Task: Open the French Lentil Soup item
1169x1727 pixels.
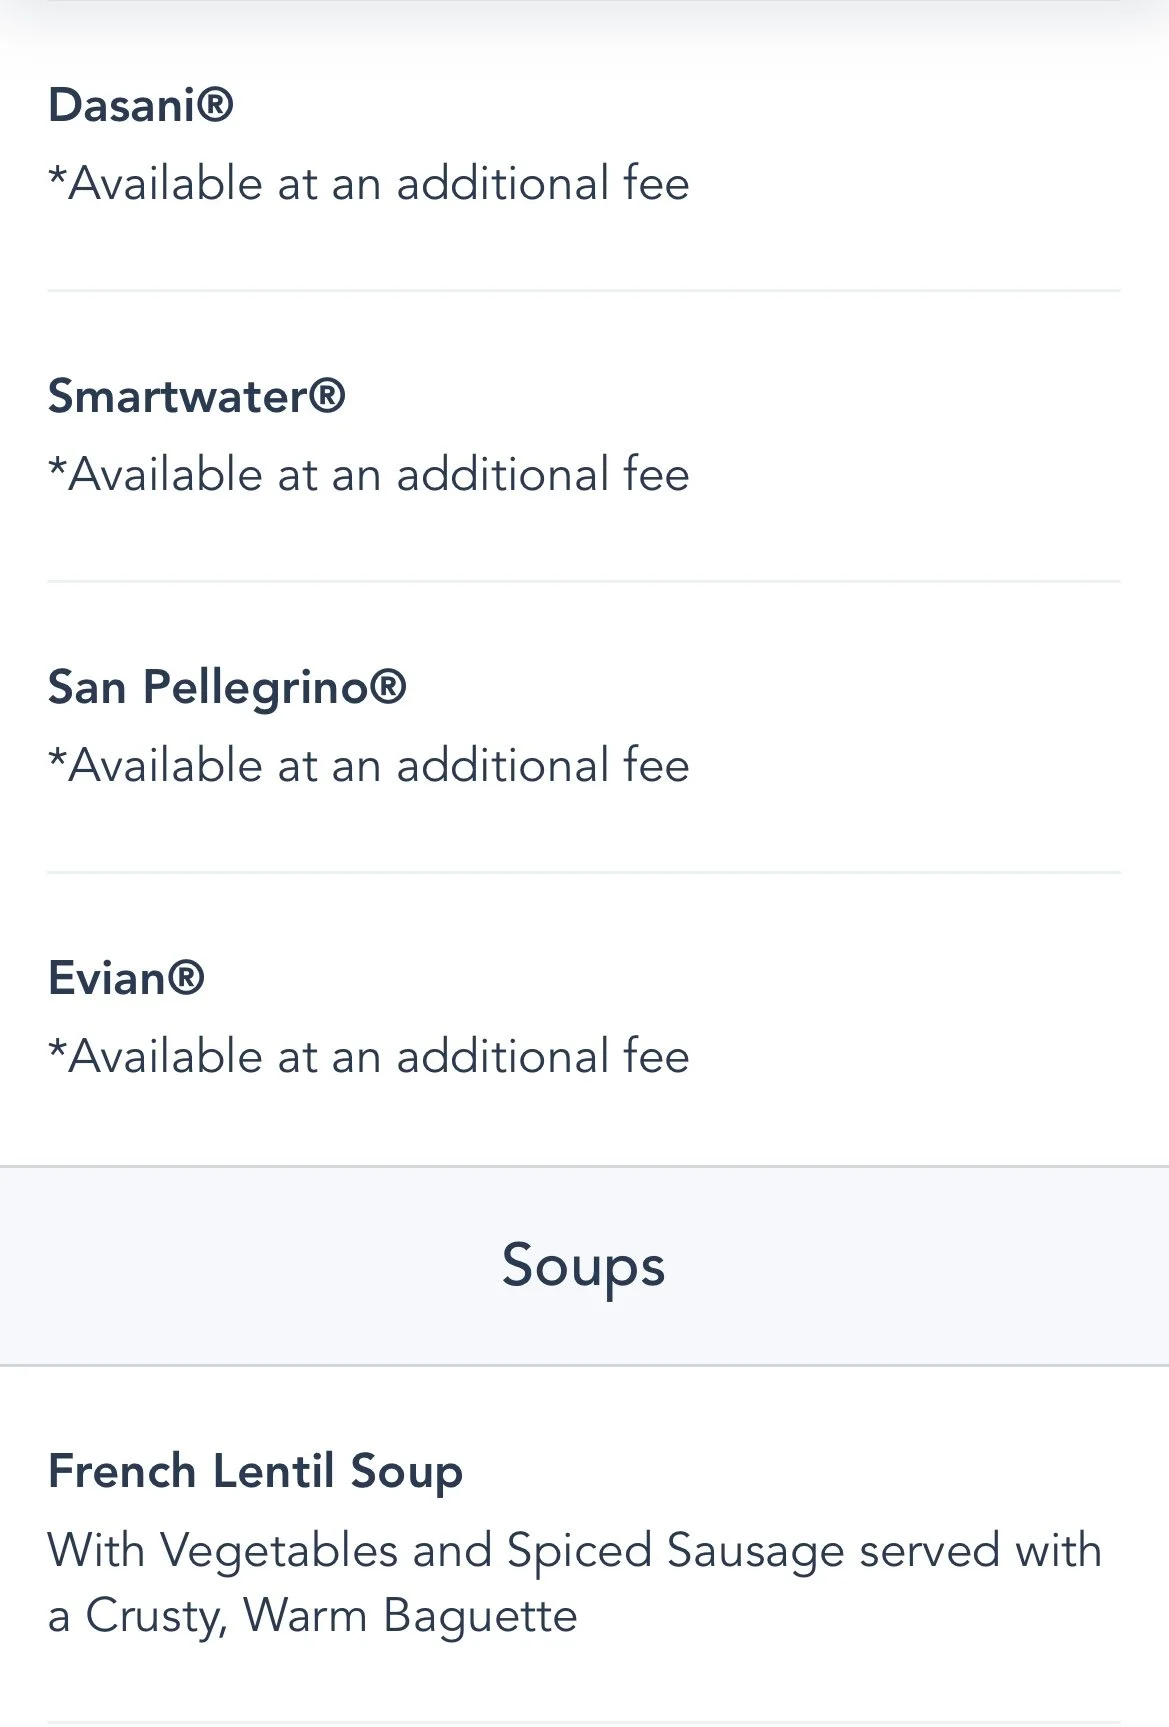Action: coord(255,1472)
